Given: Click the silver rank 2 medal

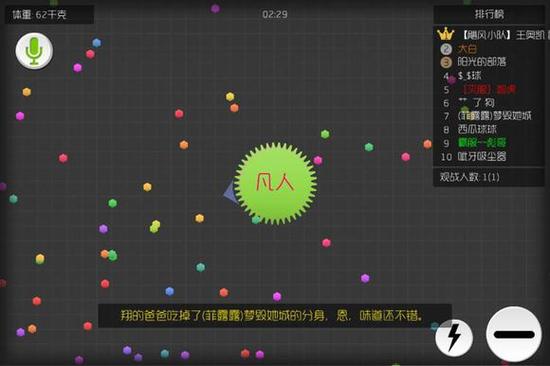Looking at the screenshot, I should tap(446, 49).
